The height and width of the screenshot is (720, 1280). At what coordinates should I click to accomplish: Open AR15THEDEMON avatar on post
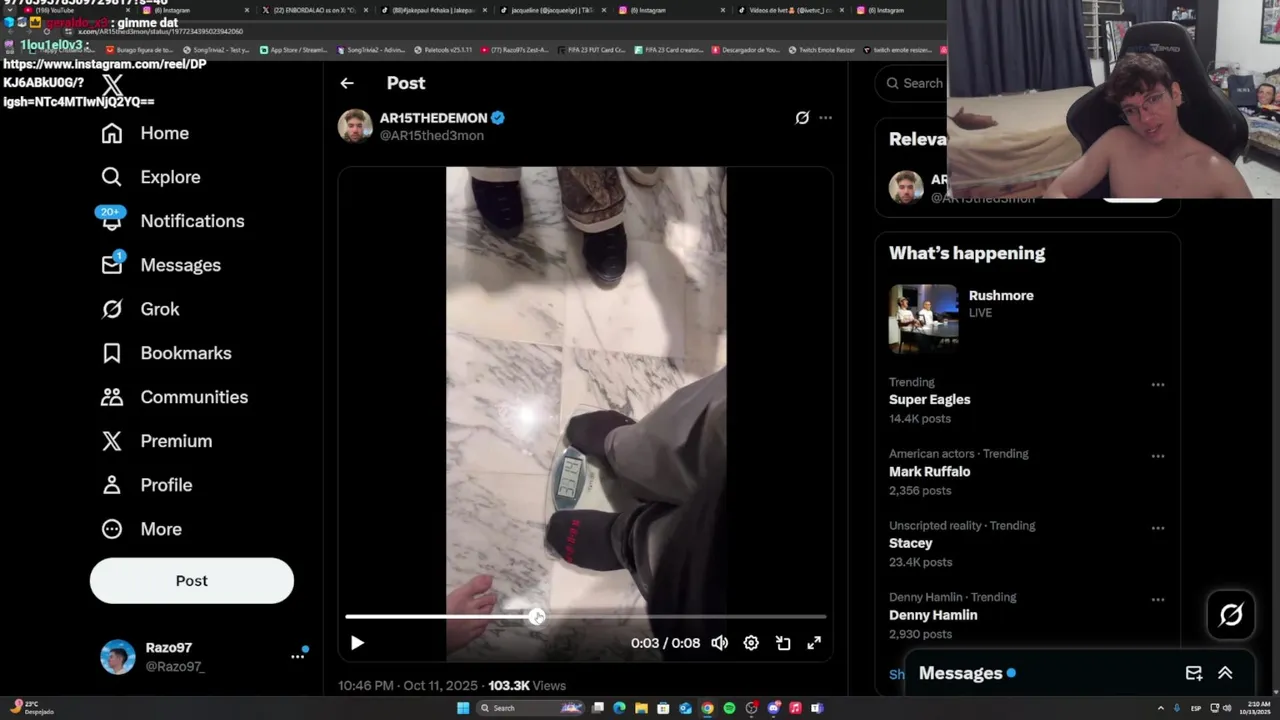355,126
